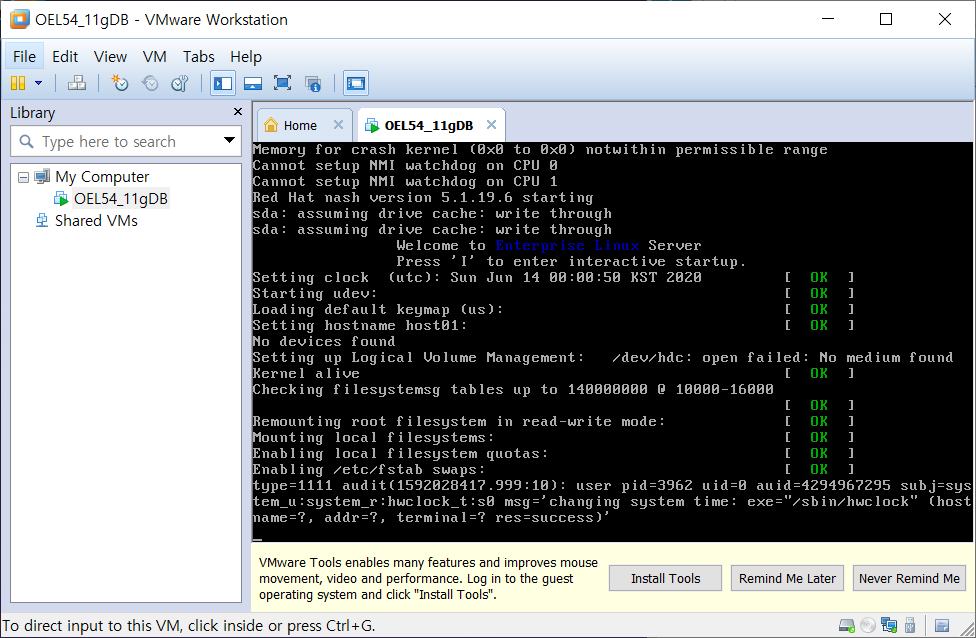976x638 pixels.
Task: Click the hard disk status icon
Action: 847,626
